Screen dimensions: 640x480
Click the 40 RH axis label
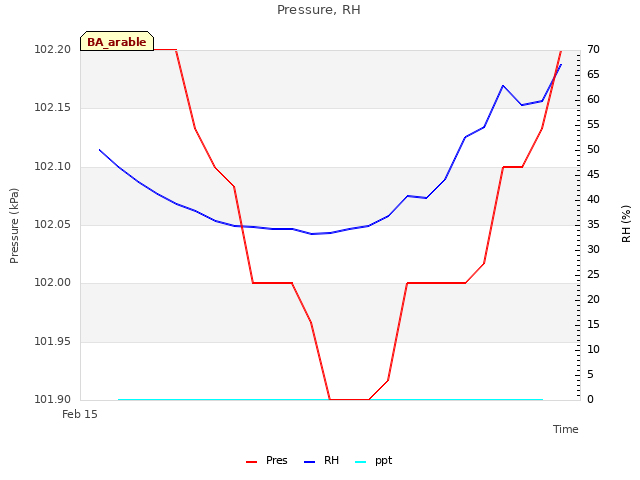pyautogui.click(x=593, y=199)
